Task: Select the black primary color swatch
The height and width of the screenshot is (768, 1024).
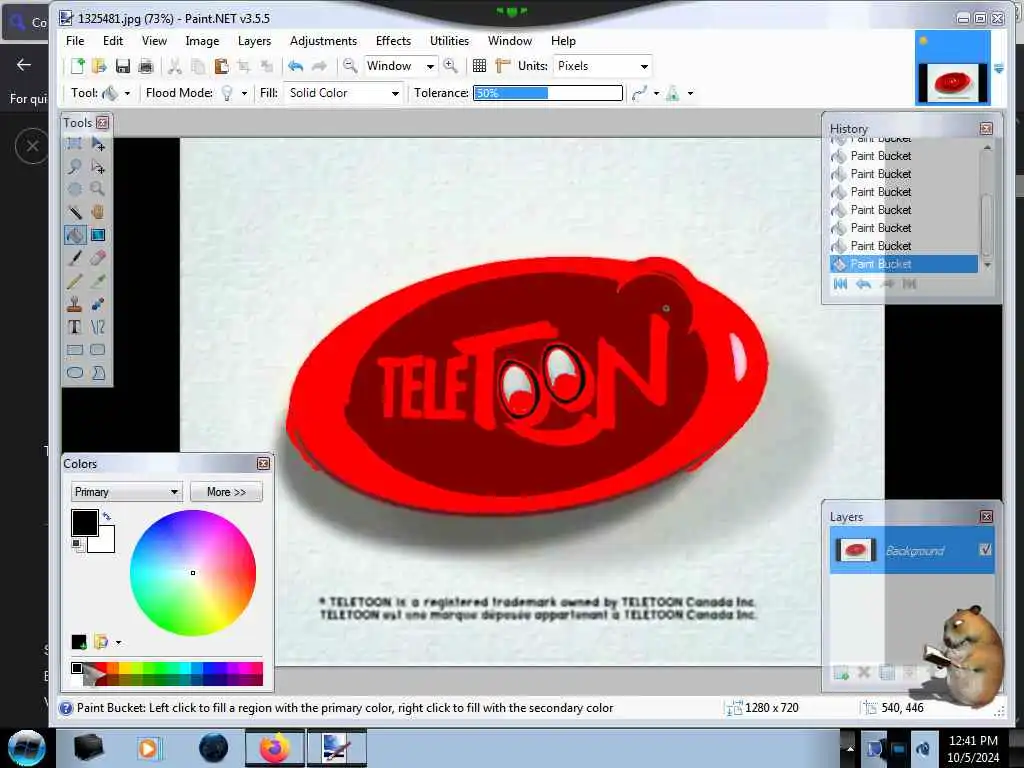Action: tap(84, 521)
